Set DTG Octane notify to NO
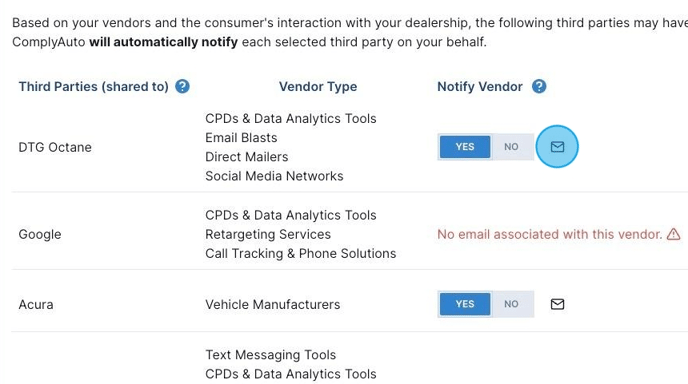 tap(511, 147)
